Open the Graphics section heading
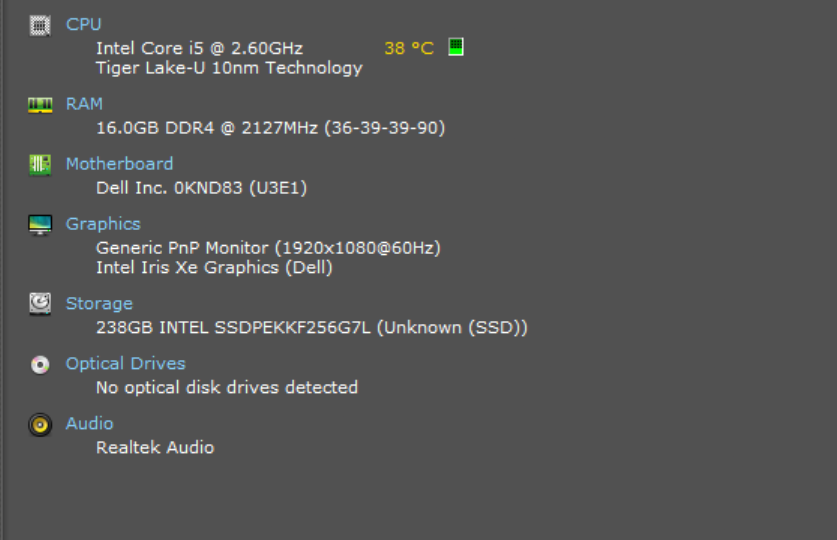 [x=103, y=224]
